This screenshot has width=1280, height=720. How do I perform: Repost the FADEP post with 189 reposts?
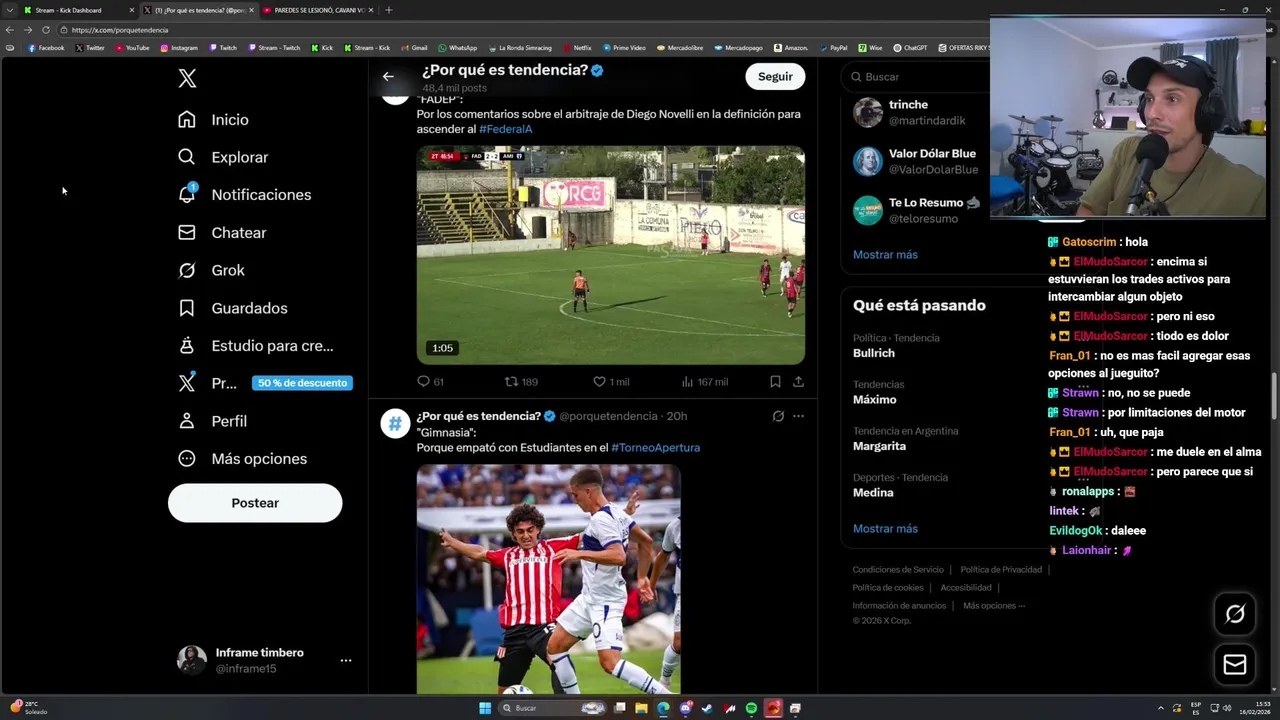tap(521, 382)
